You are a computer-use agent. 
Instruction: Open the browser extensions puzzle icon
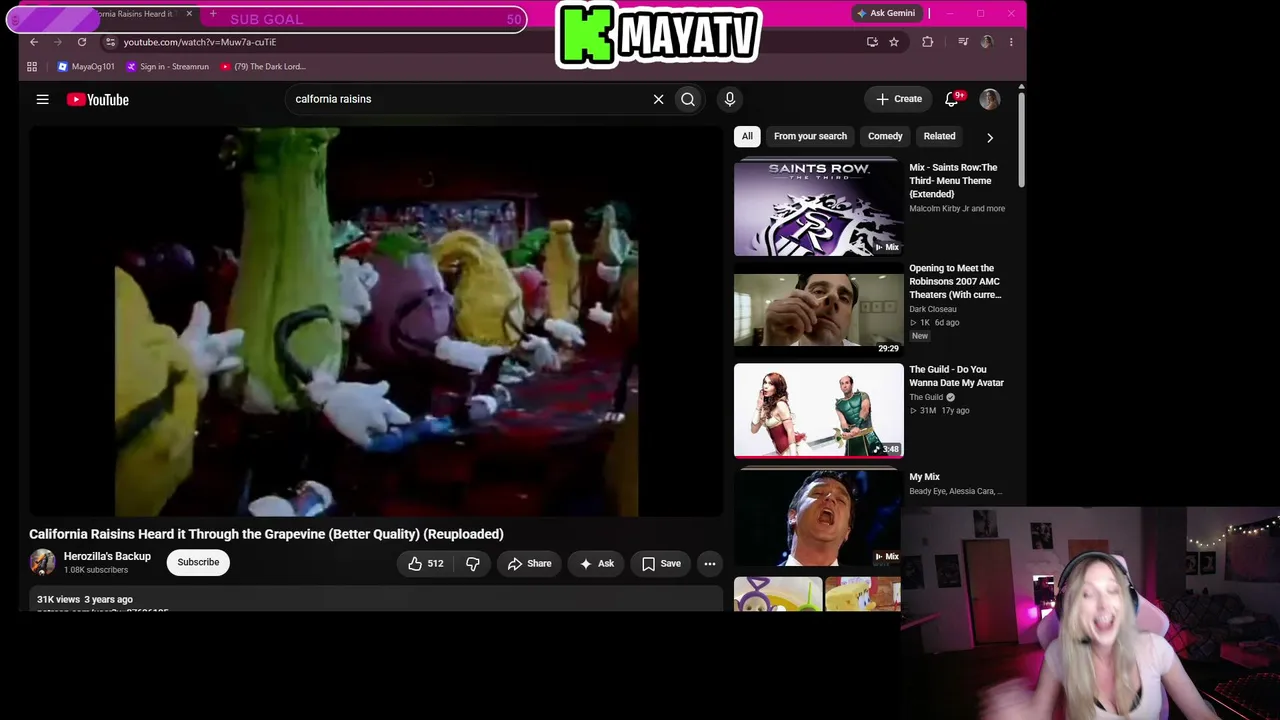coord(928,42)
